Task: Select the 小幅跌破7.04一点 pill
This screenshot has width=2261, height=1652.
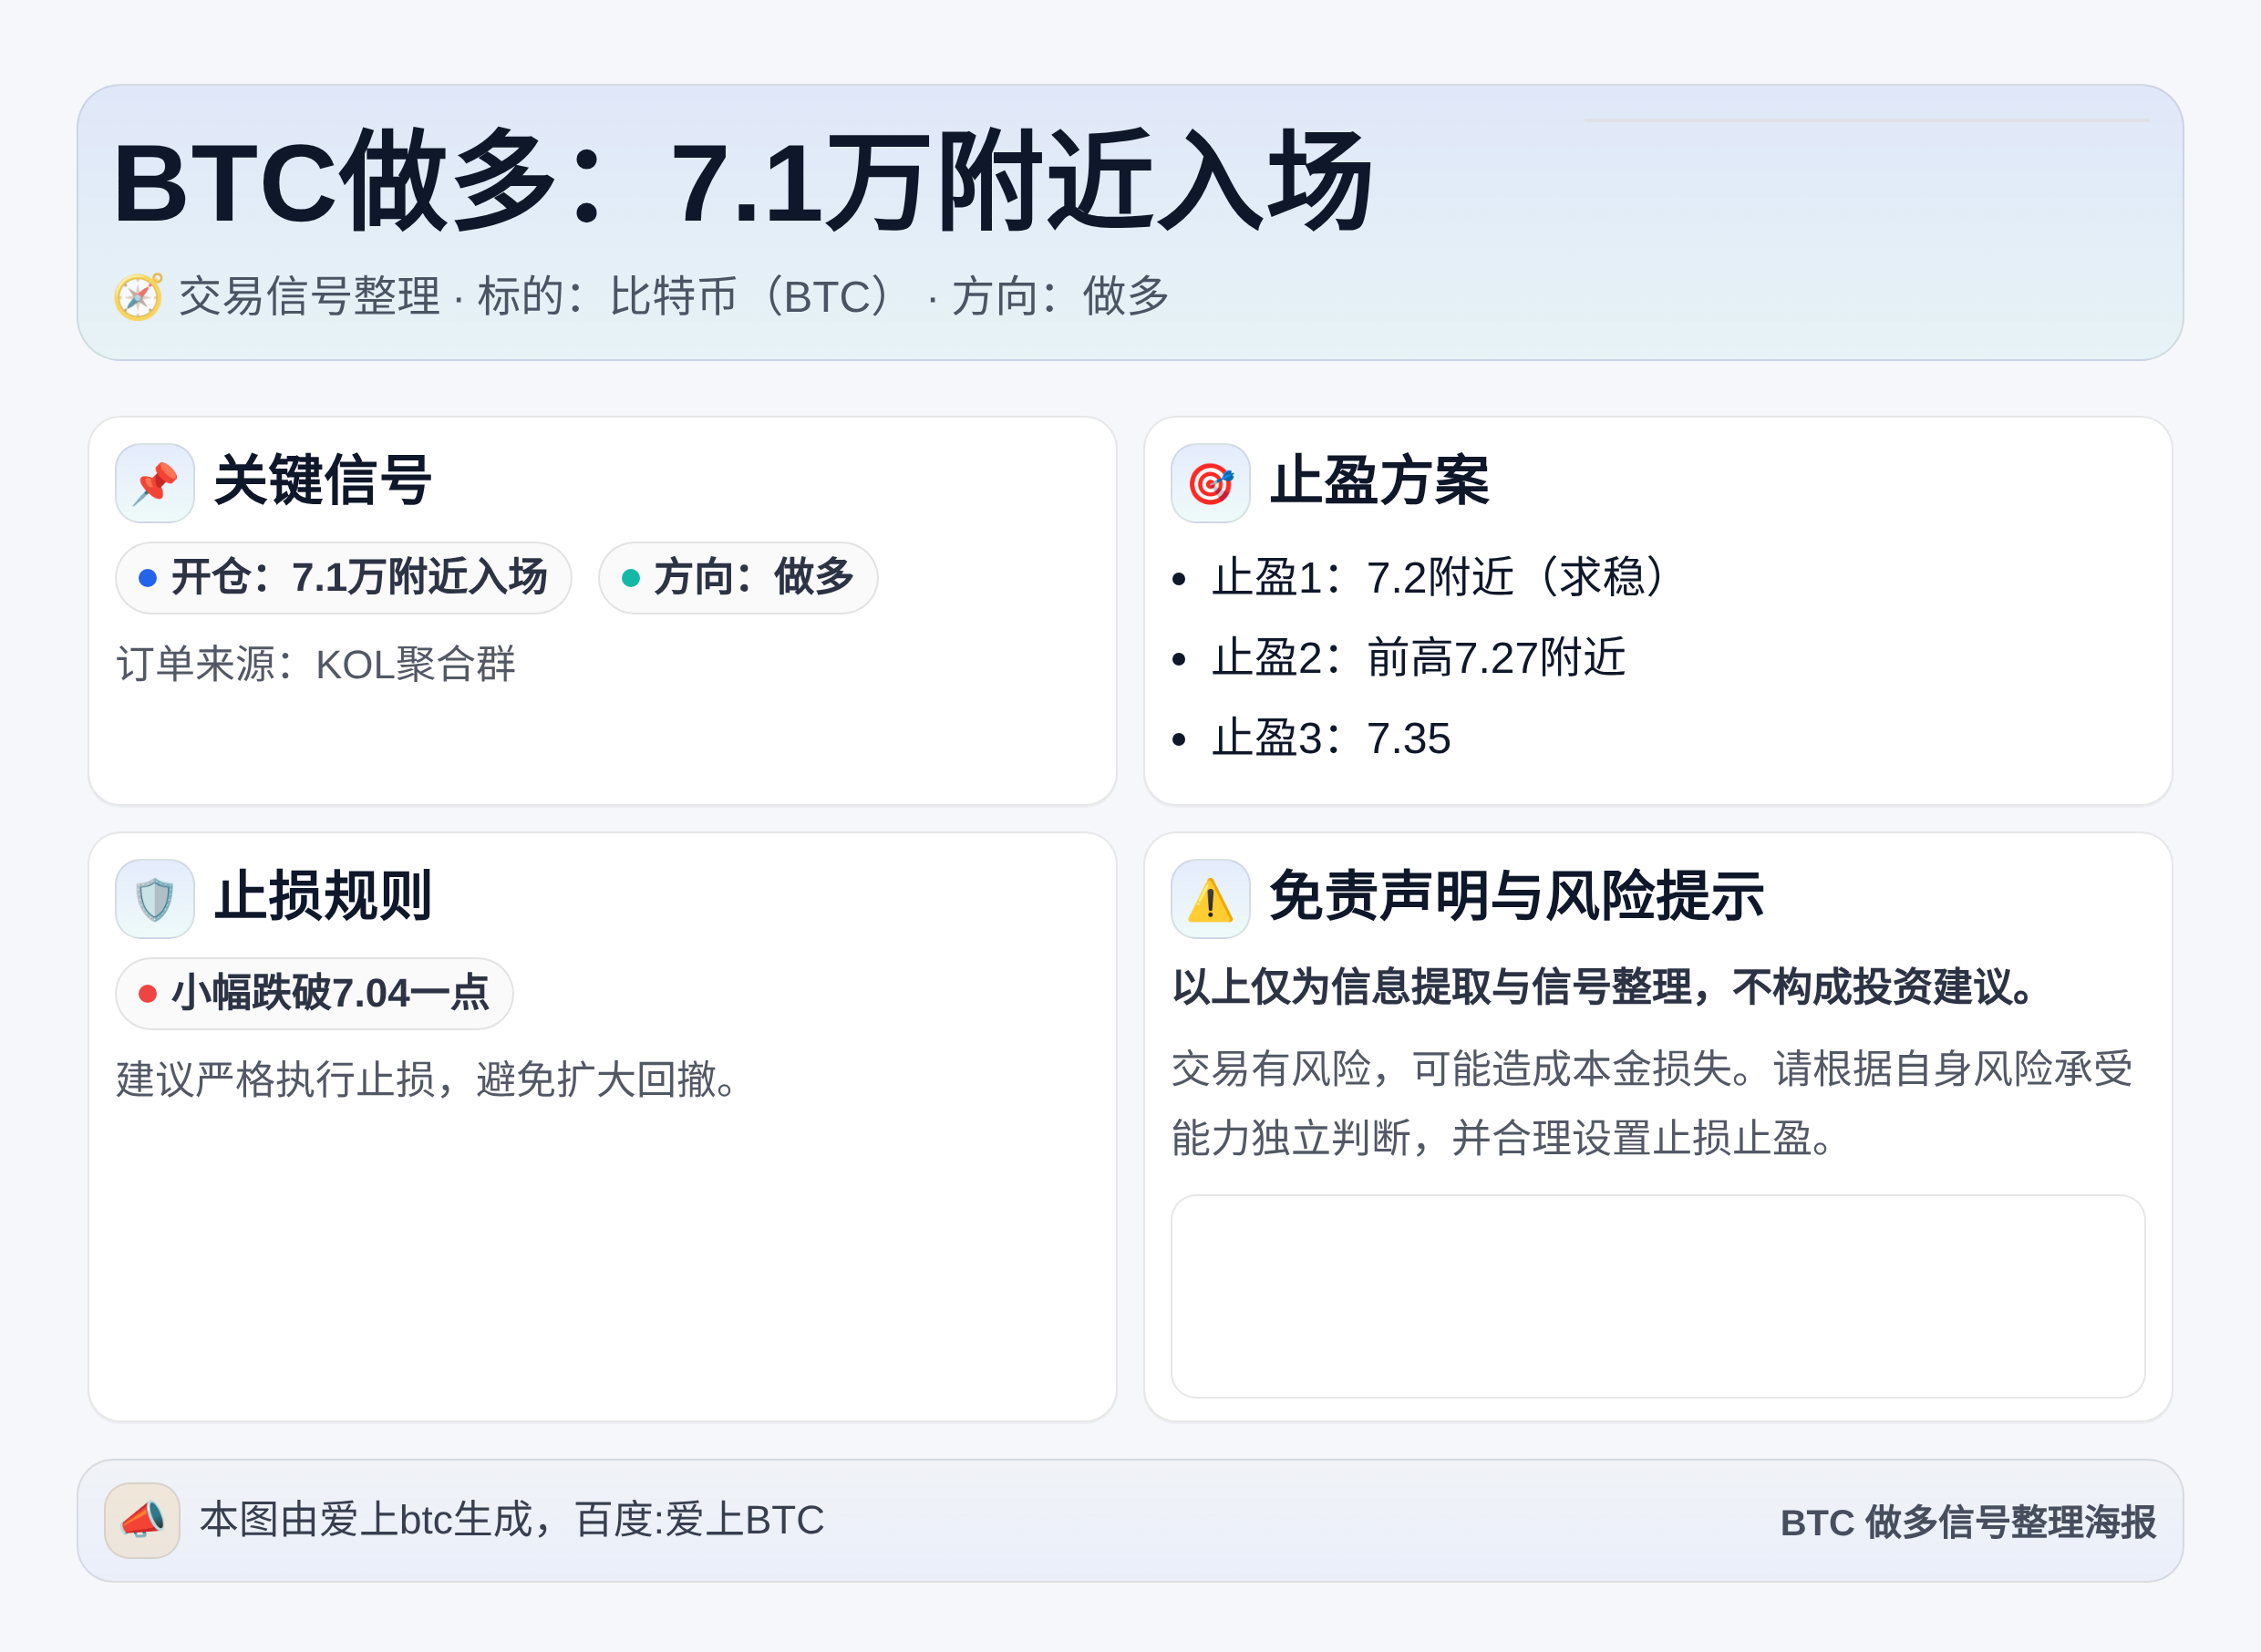Action: click(314, 993)
